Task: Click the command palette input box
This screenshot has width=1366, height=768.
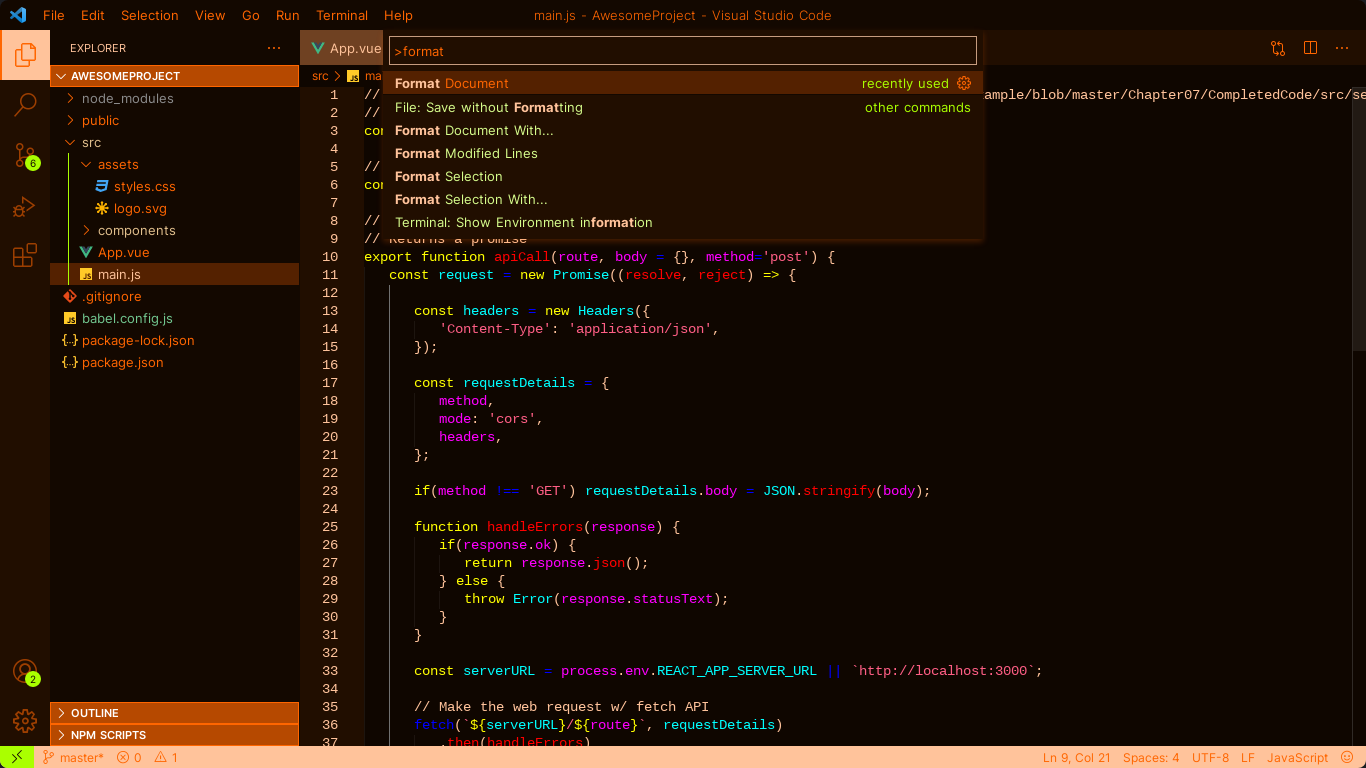Action: 683,51
